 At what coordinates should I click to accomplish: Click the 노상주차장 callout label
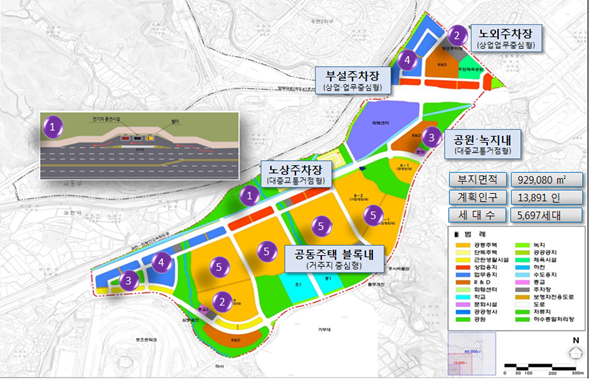pos(296,174)
